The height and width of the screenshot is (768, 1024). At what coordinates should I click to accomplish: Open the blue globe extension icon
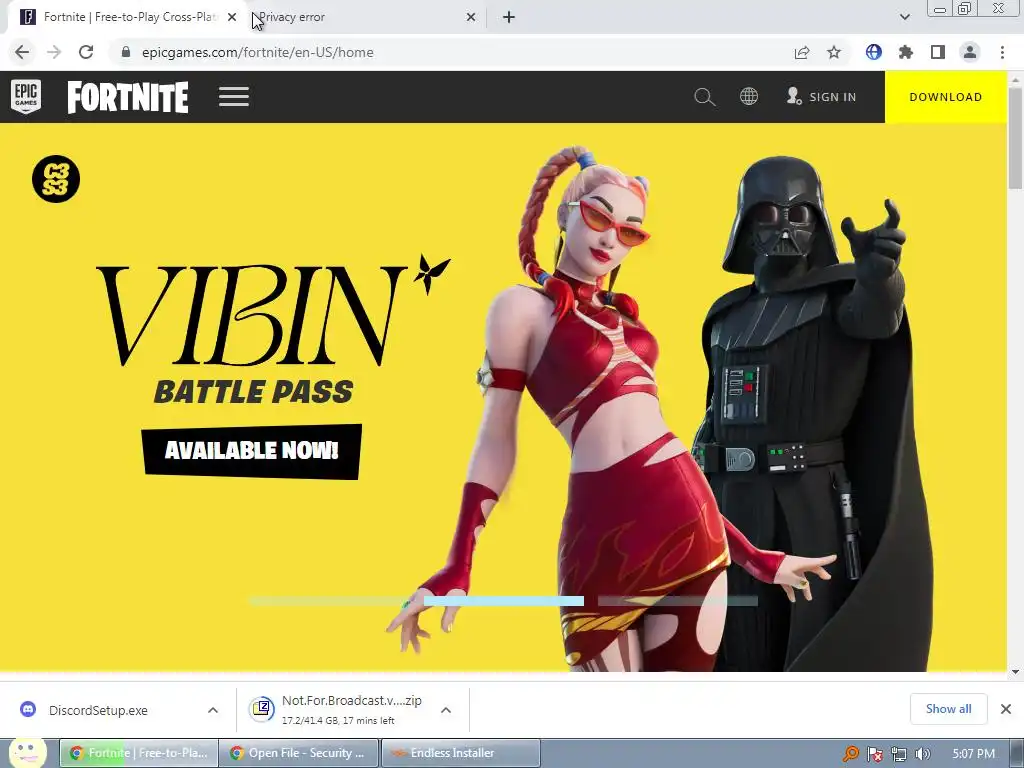point(874,52)
